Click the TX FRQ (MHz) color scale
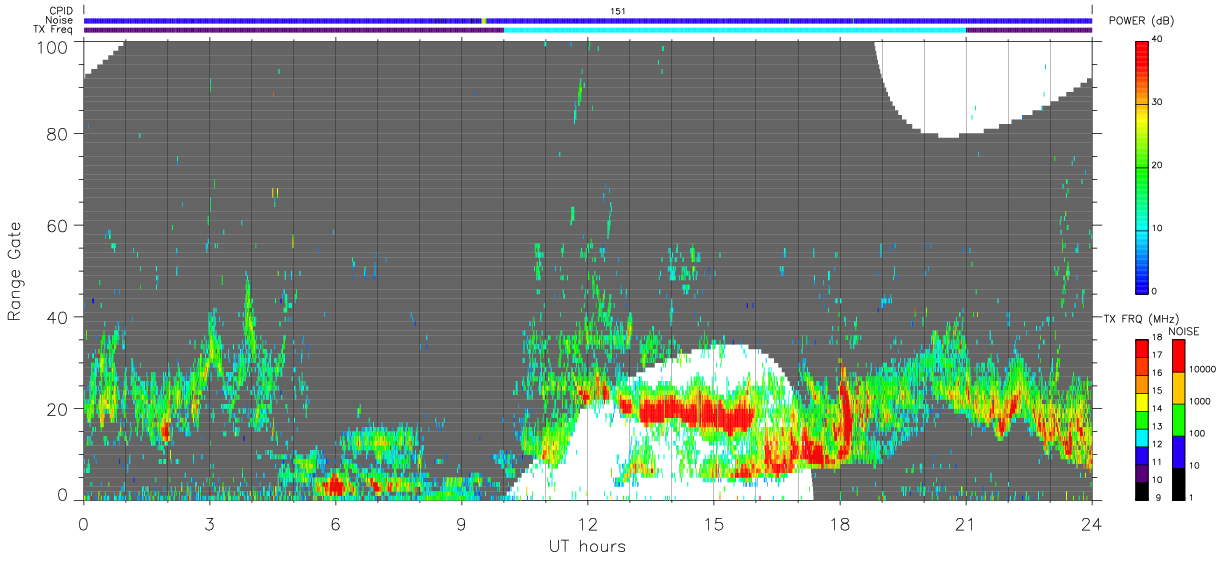The width and height of the screenshot is (1228, 567). 1142,419
